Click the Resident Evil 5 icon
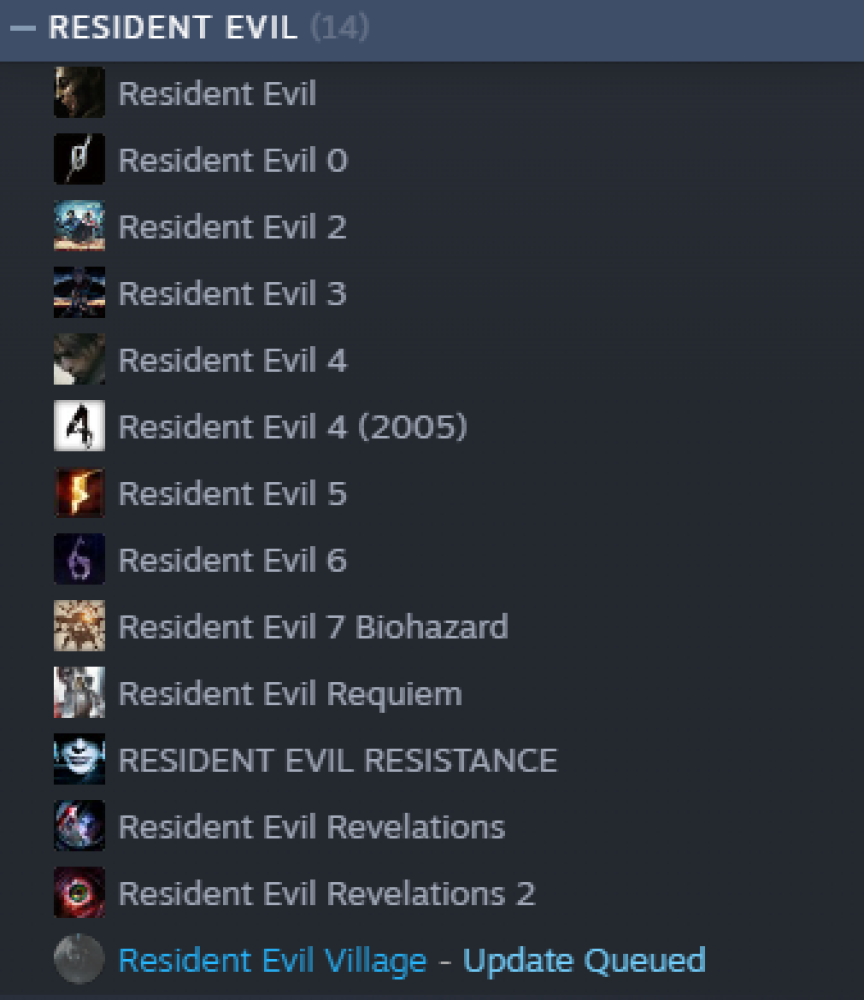Viewport: 864px width, 1000px height. coord(79,493)
